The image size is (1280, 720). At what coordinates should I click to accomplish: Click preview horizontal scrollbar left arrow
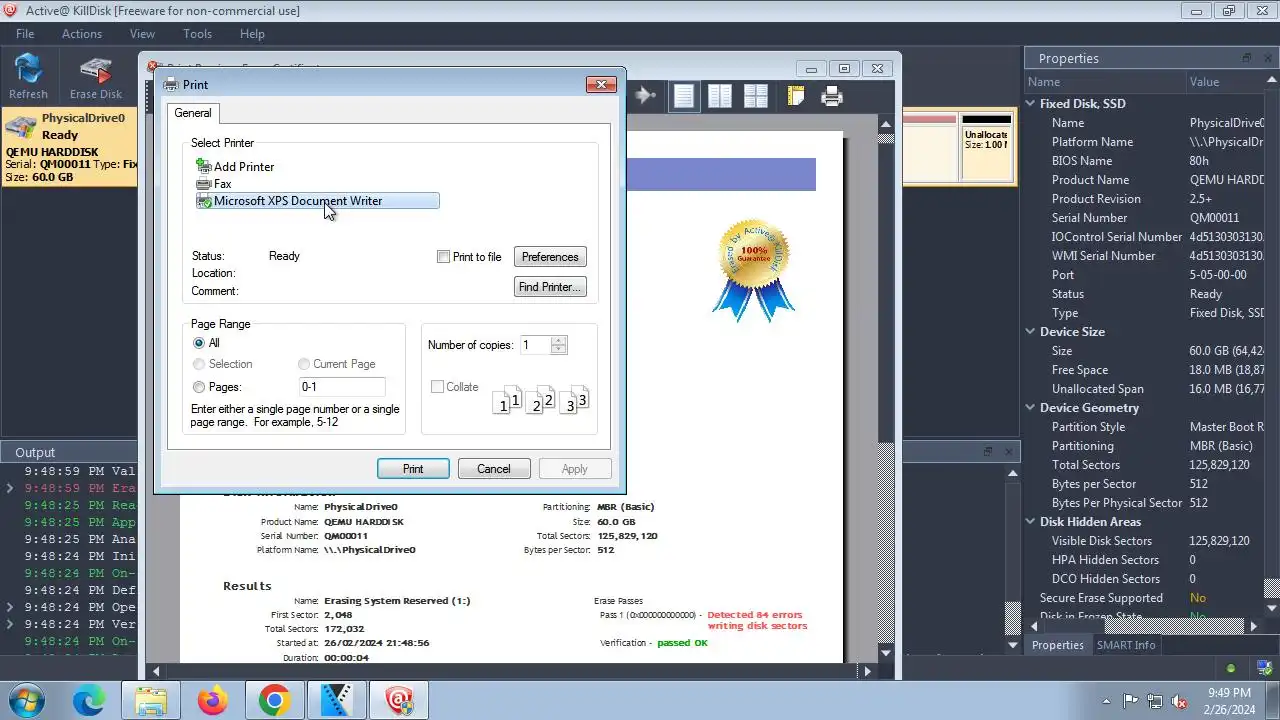(x=155, y=671)
